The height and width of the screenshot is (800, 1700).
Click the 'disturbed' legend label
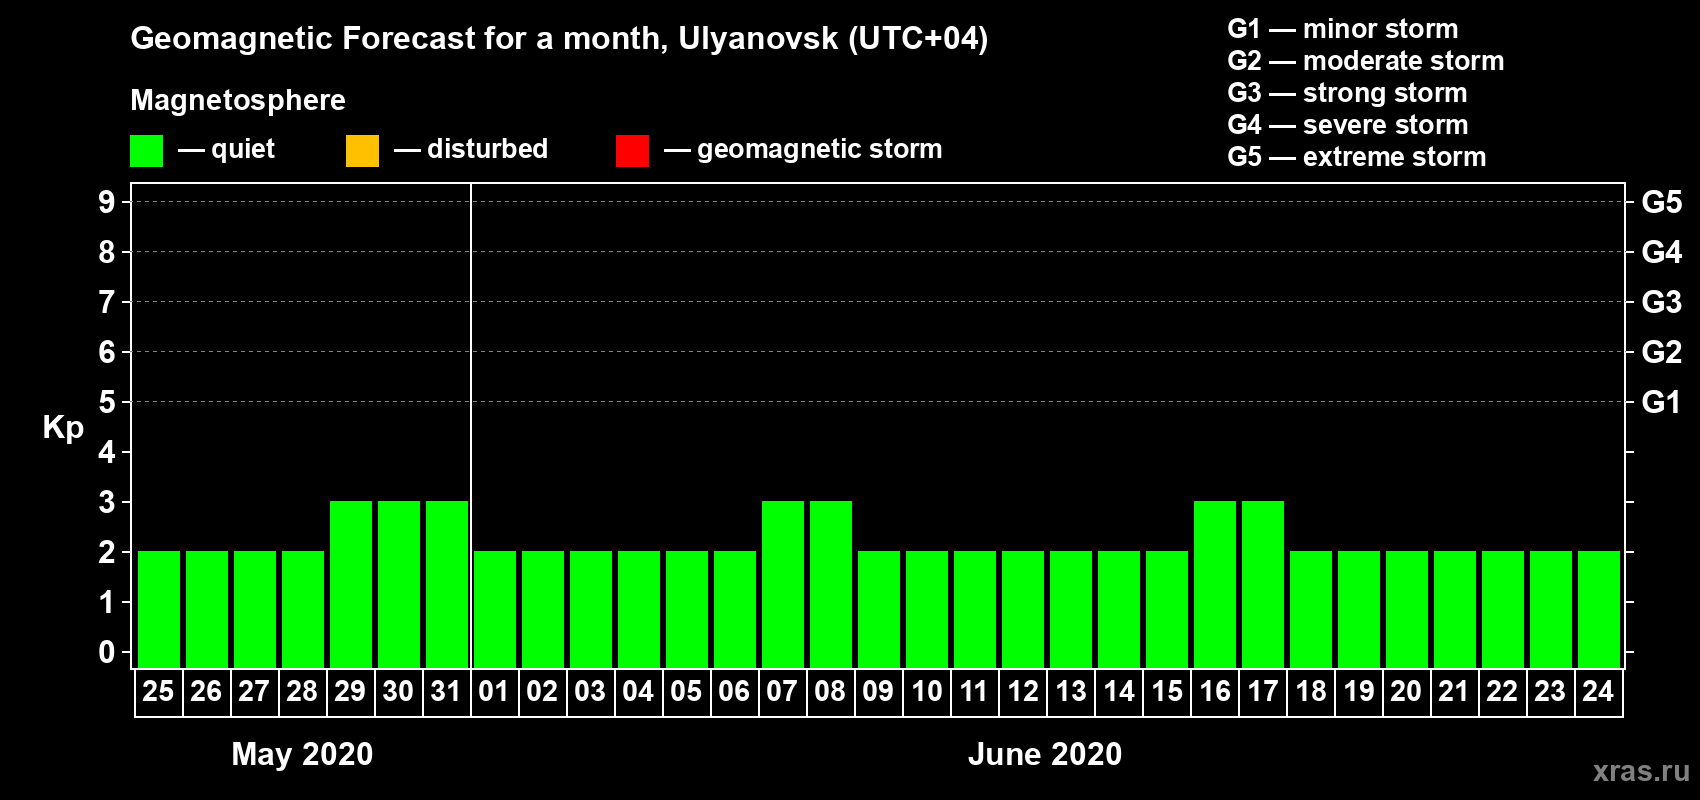(487, 149)
